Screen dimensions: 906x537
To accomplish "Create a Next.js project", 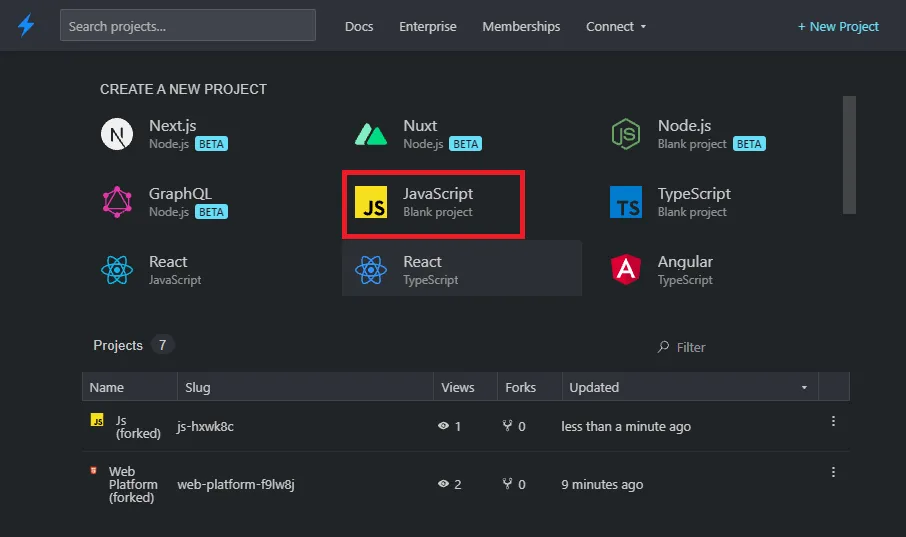I will click(165, 134).
